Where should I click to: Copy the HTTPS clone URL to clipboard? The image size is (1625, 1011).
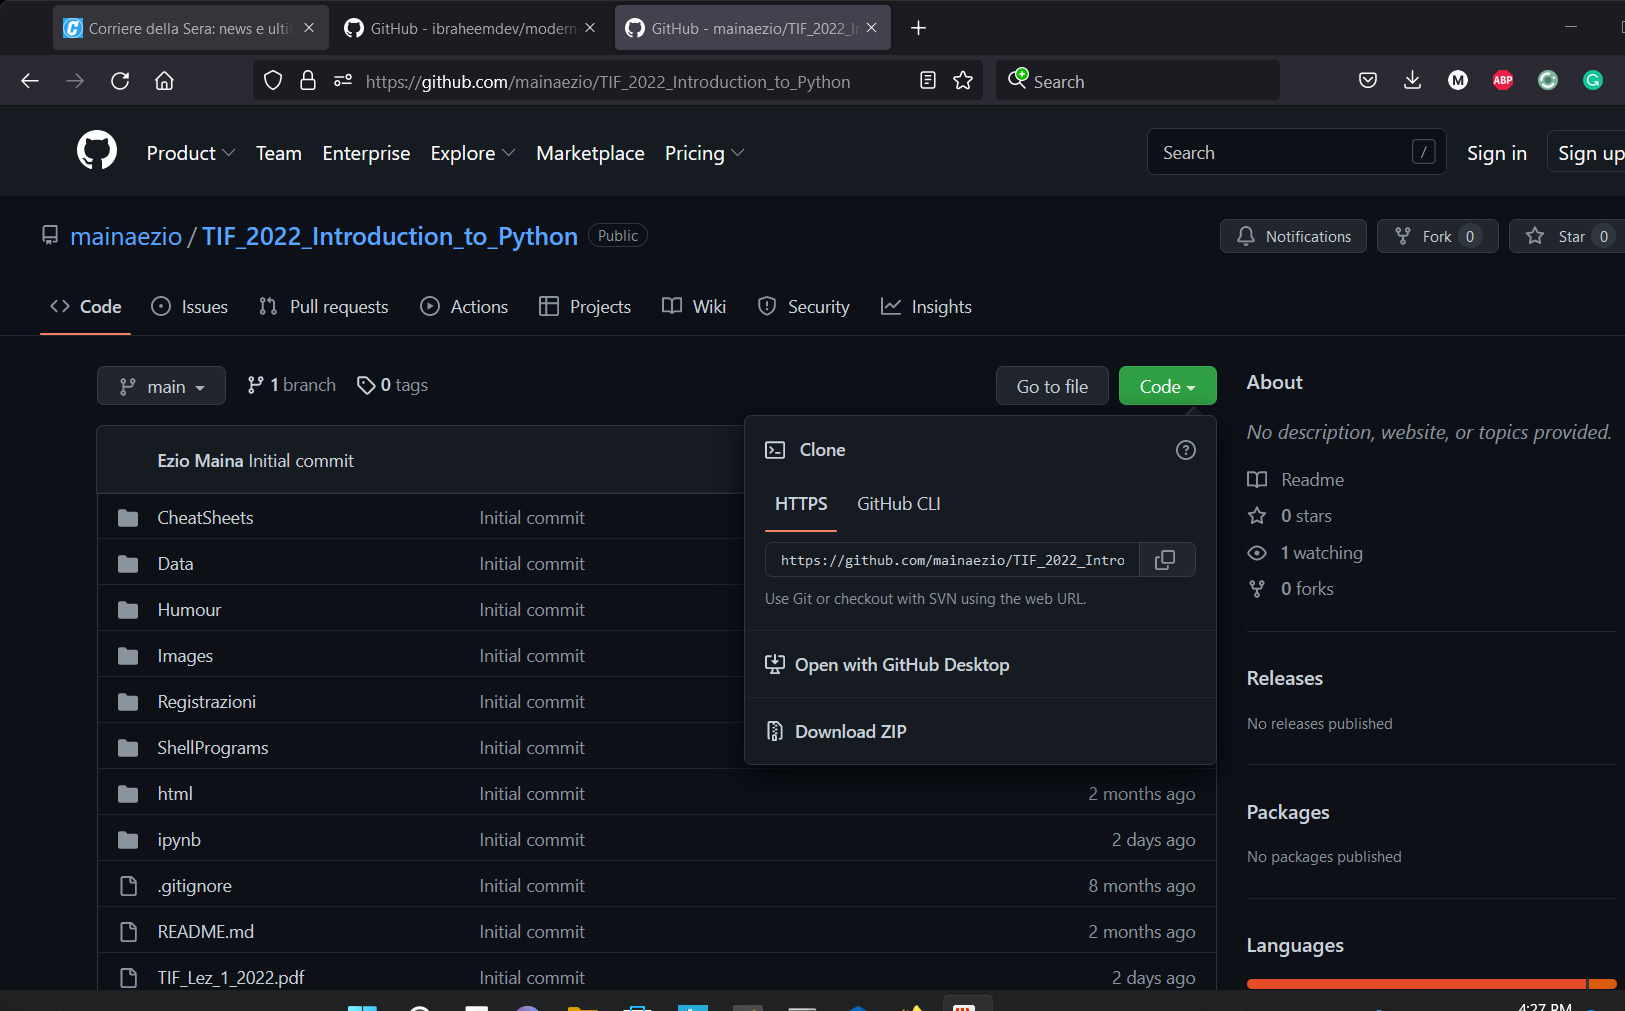pos(1166,560)
